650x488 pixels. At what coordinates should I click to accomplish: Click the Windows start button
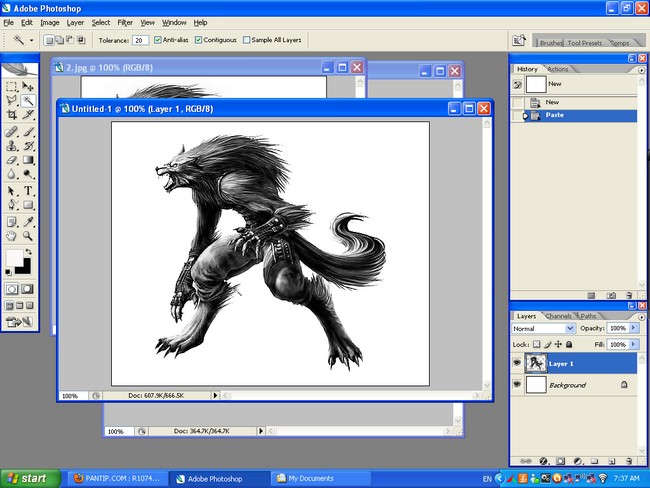tap(30, 478)
